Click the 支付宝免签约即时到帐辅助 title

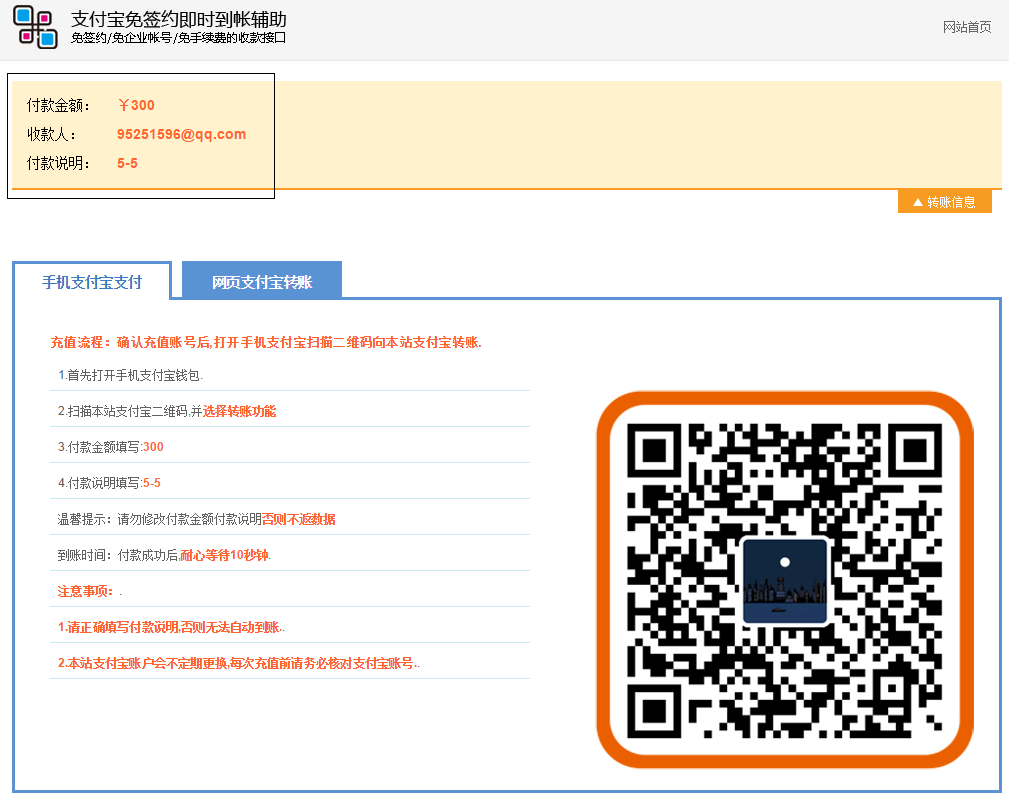[179, 19]
